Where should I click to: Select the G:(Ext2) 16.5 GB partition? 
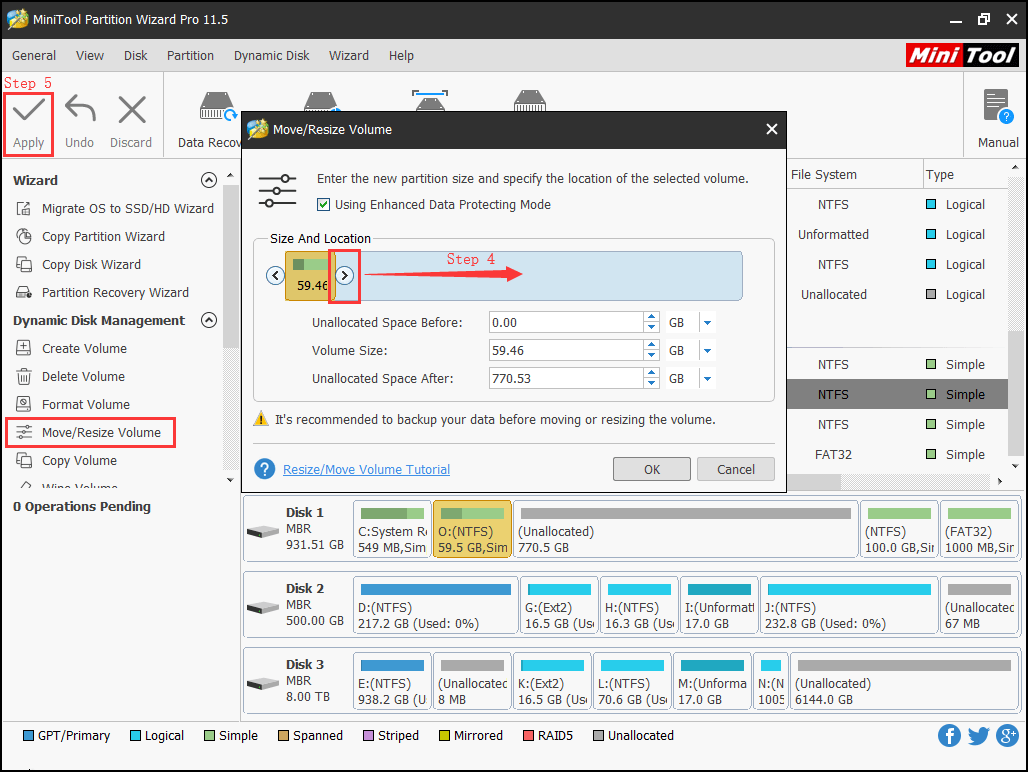(559, 606)
